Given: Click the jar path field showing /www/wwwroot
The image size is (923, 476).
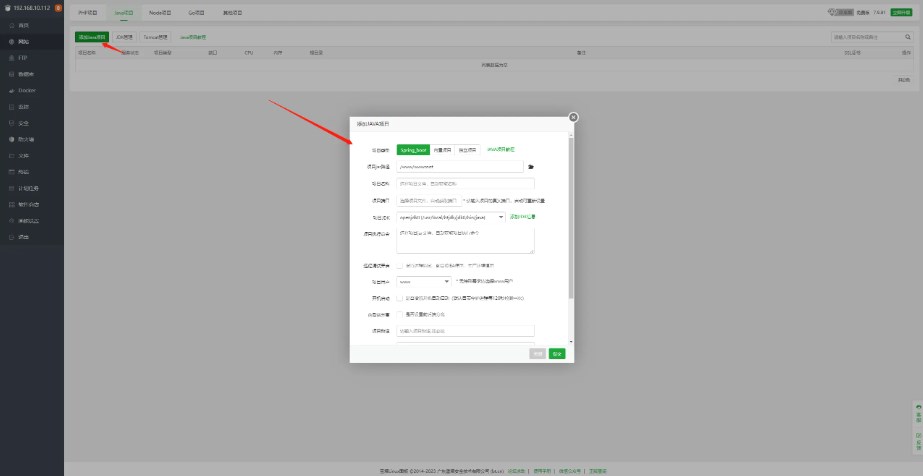Looking at the screenshot, I should click(x=460, y=167).
